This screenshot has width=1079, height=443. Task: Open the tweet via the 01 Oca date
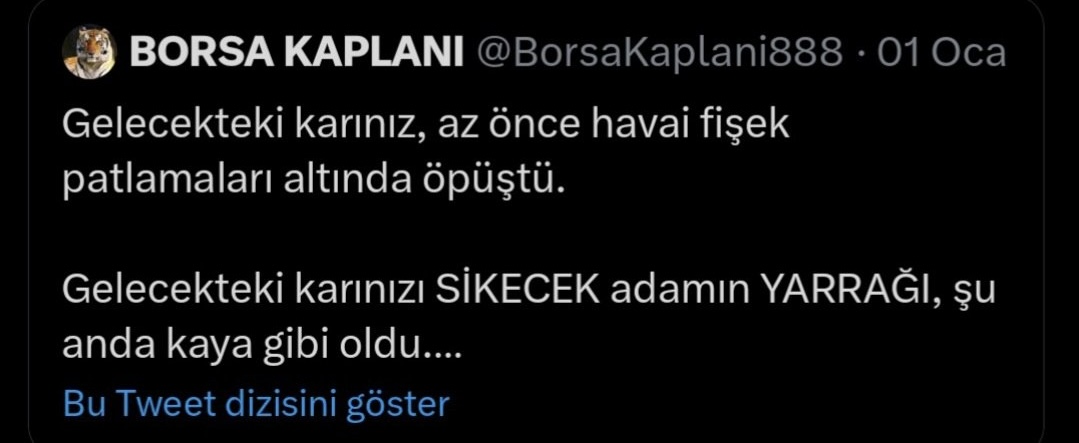click(941, 54)
